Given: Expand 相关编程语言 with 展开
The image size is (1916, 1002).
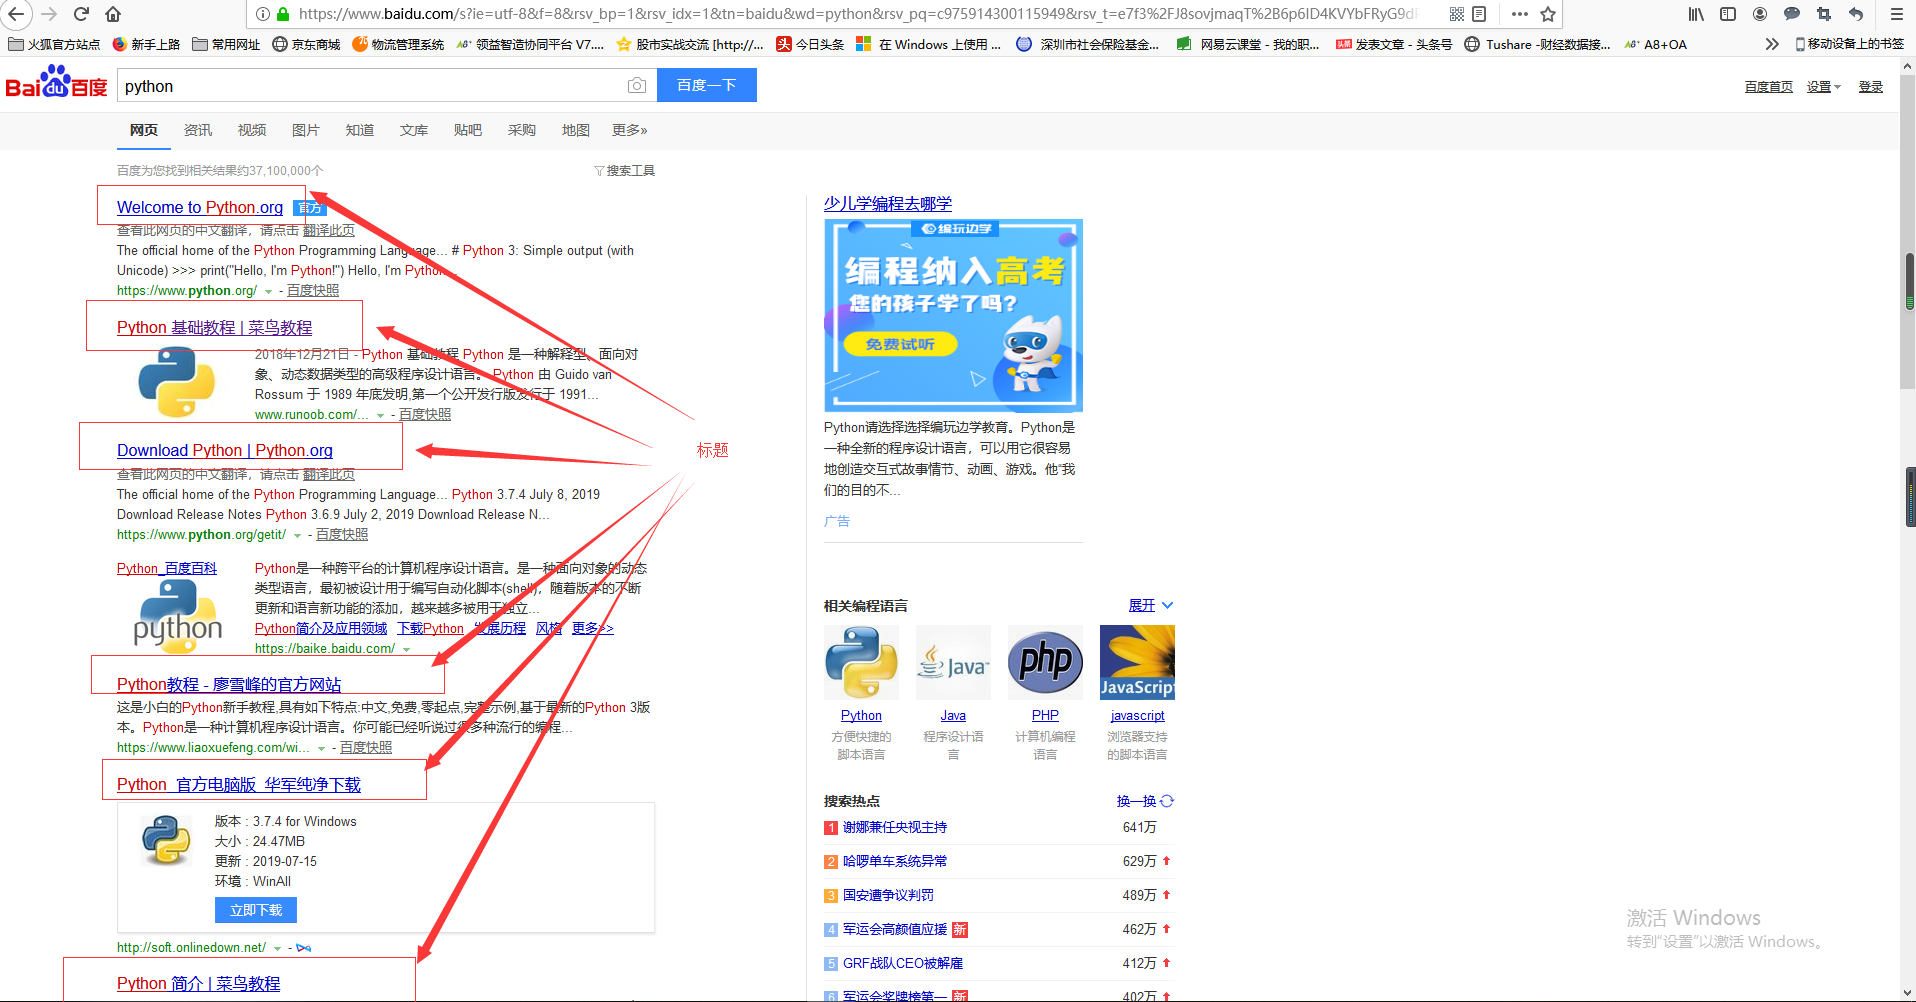Looking at the screenshot, I should coord(1150,605).
